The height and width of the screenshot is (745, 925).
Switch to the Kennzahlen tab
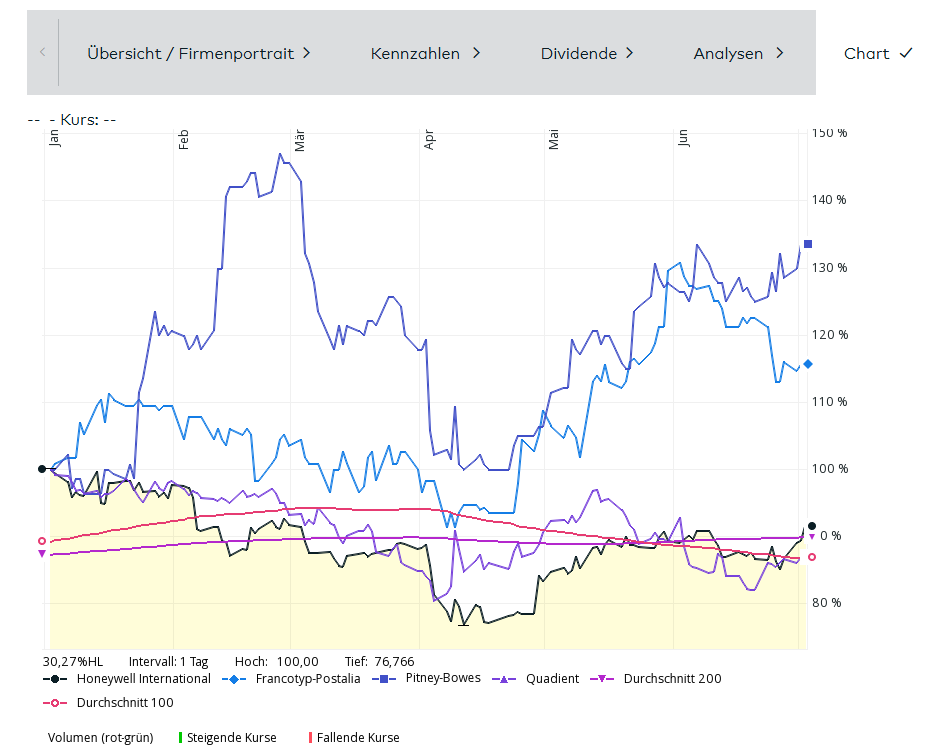[425, 53]
